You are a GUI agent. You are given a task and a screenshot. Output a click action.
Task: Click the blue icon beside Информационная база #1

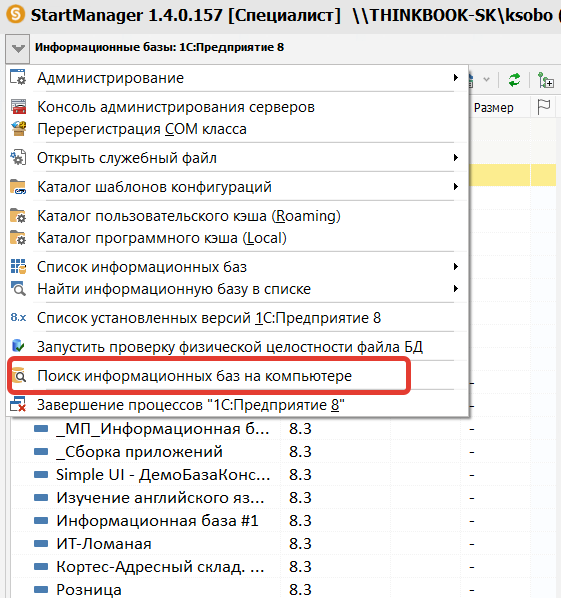click(41, 520)
